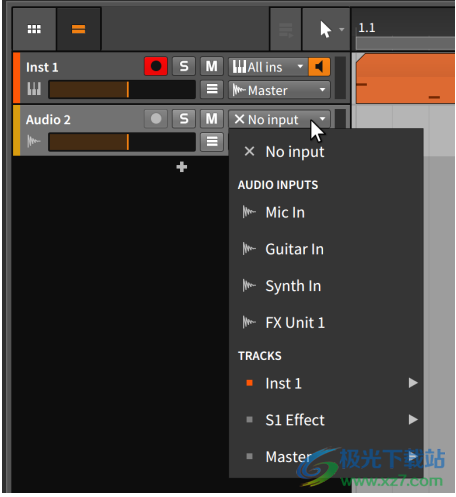Open Inst 1 automation lanes button
456x497 pixels.
(x=212, y=89)
